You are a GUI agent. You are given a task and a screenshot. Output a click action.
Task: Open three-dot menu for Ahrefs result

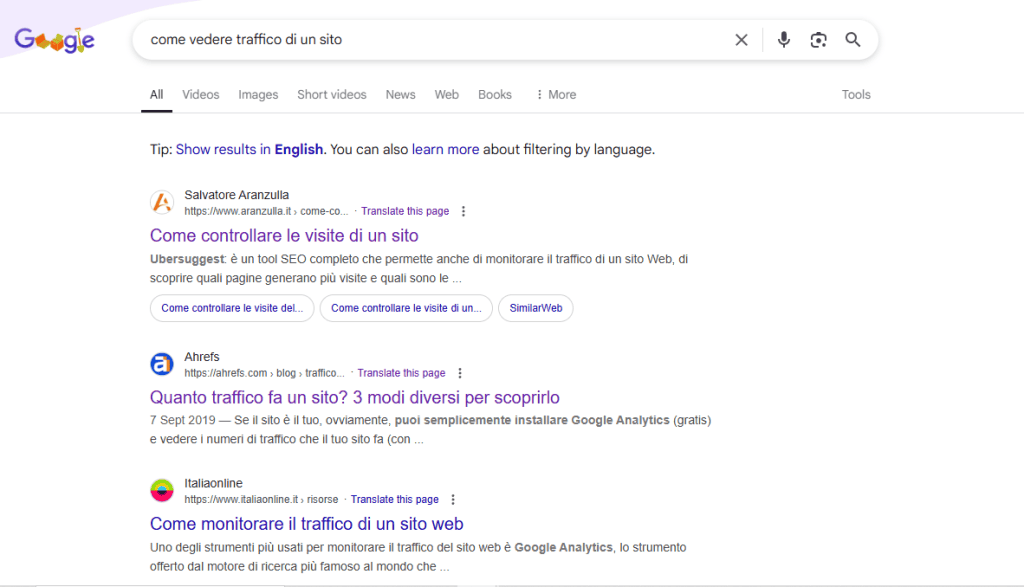460,373
